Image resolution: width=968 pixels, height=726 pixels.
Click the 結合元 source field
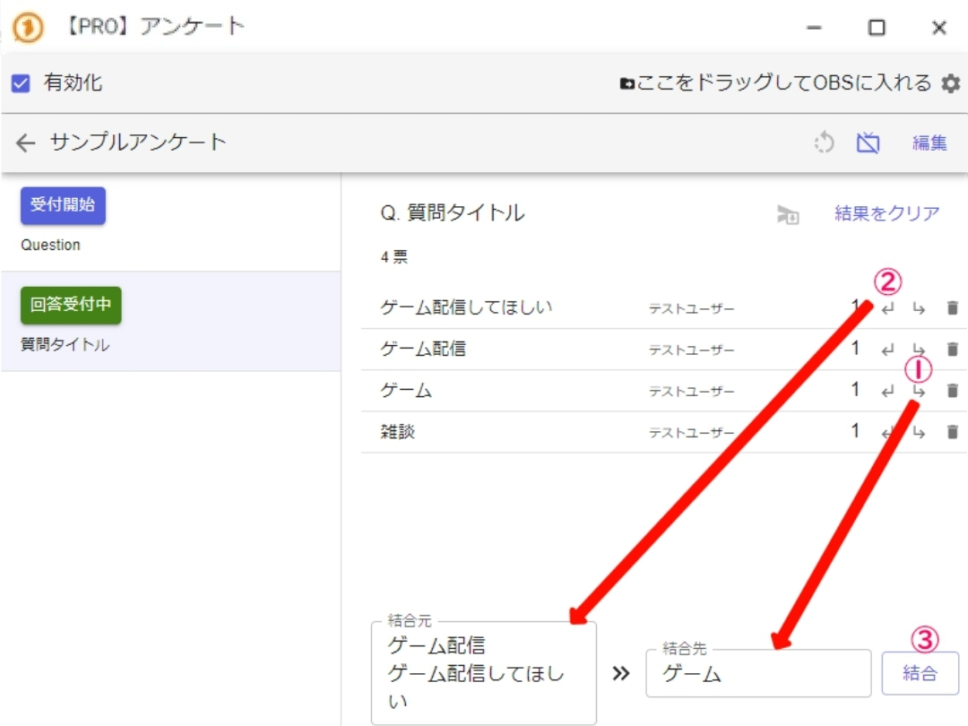pyautogui.click(x=483, y=673)
